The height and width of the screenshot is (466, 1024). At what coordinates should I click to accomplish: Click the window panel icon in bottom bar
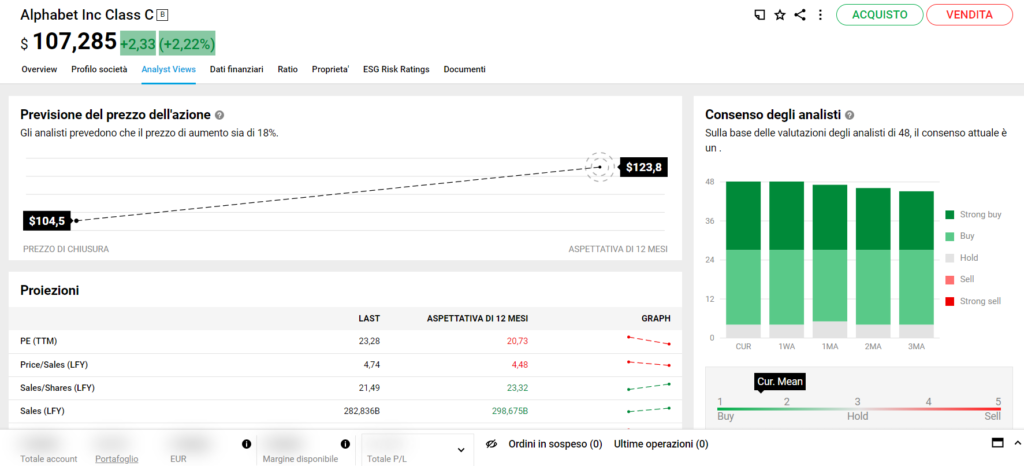coord(997,443)
